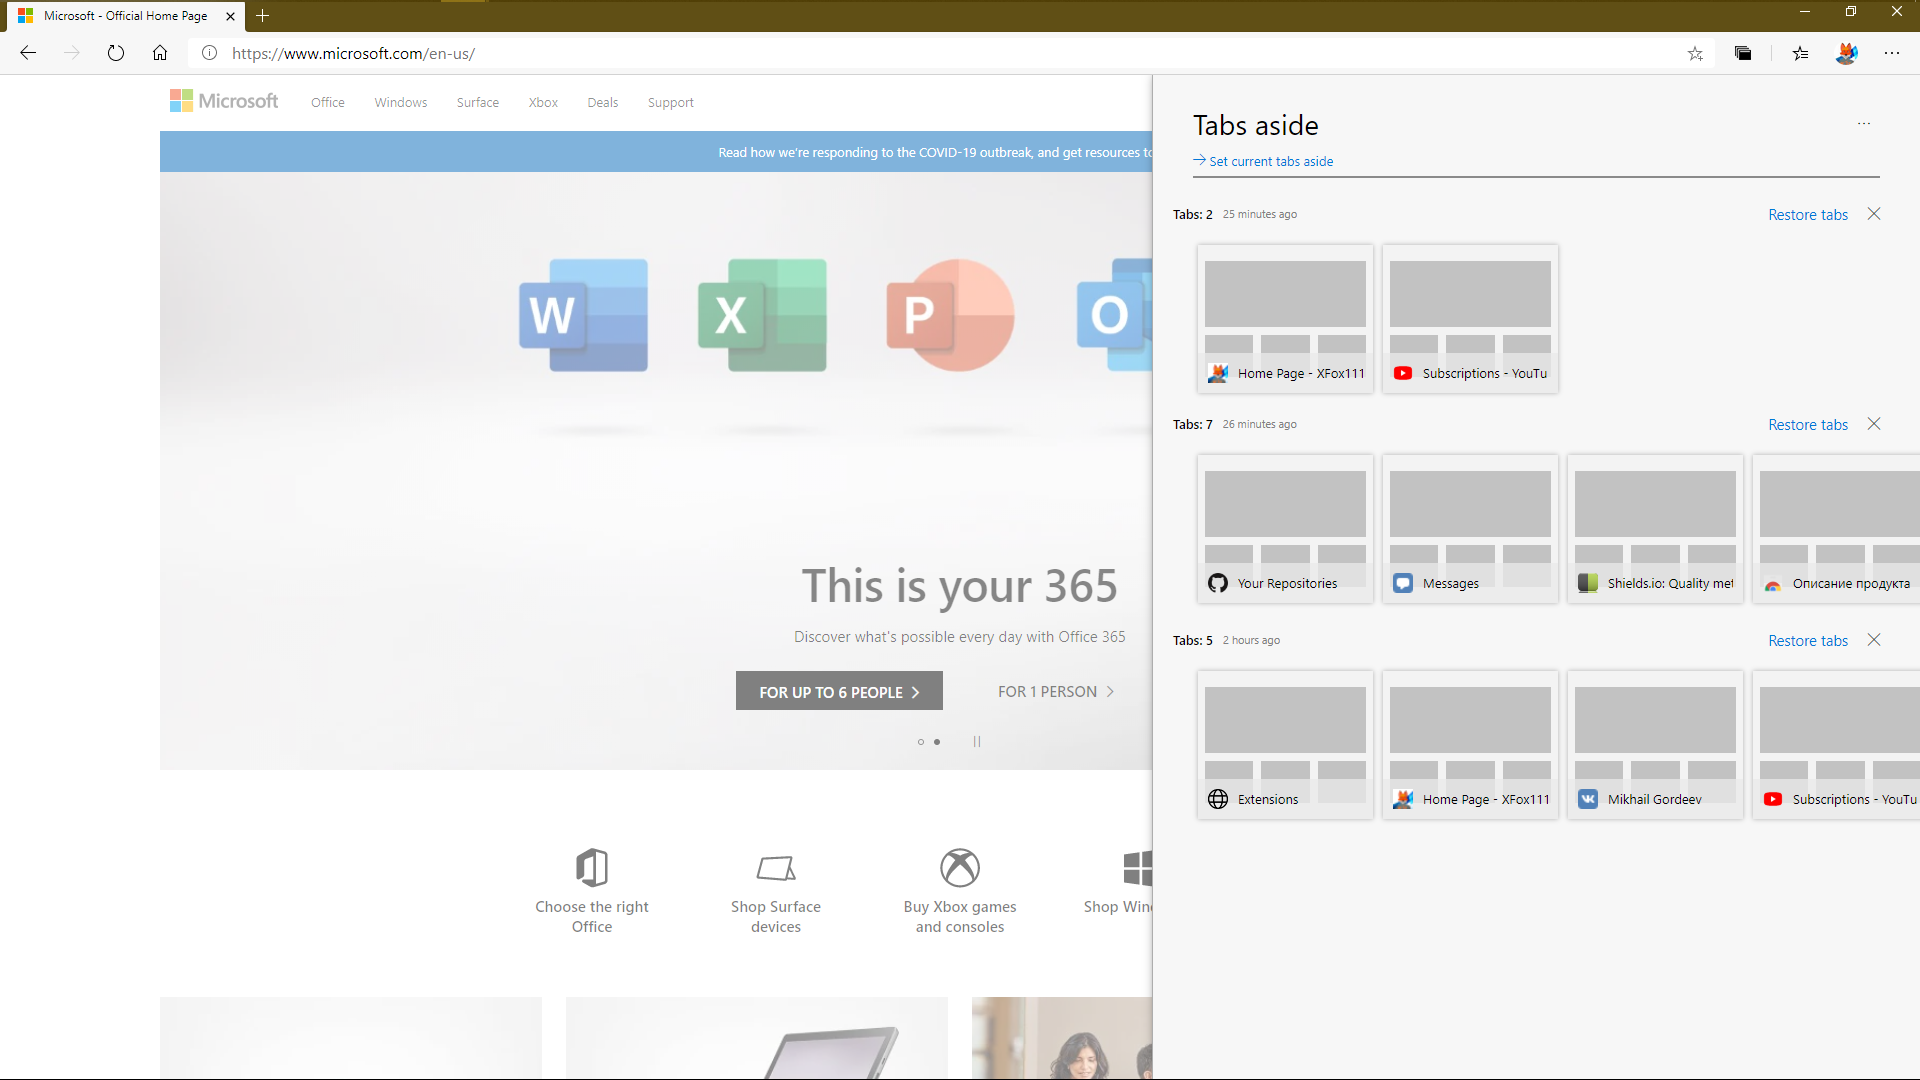Click the Xbox logo icon

(960, 868)
